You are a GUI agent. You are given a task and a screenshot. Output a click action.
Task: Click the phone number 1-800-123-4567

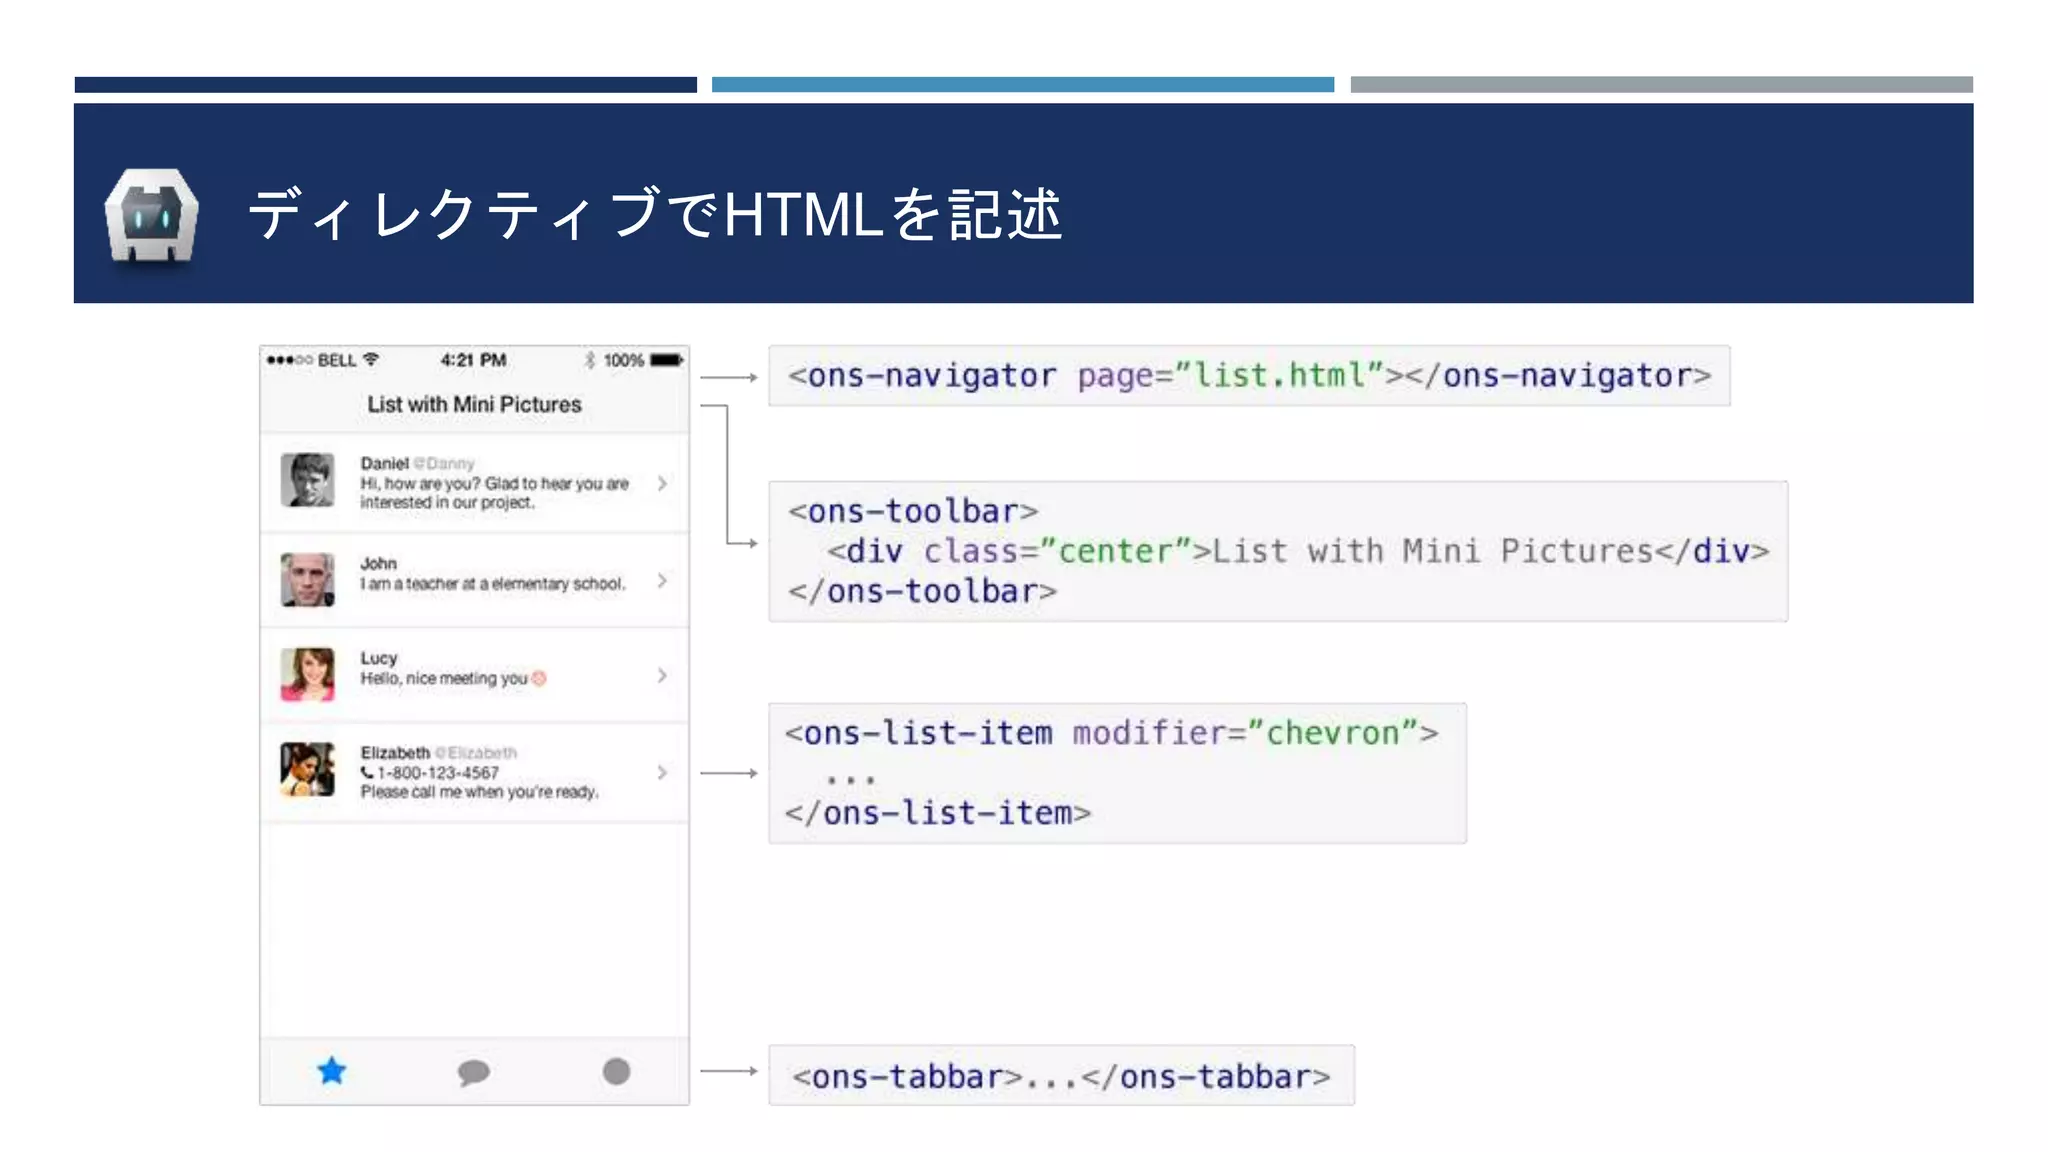click(x=438, y=772)
